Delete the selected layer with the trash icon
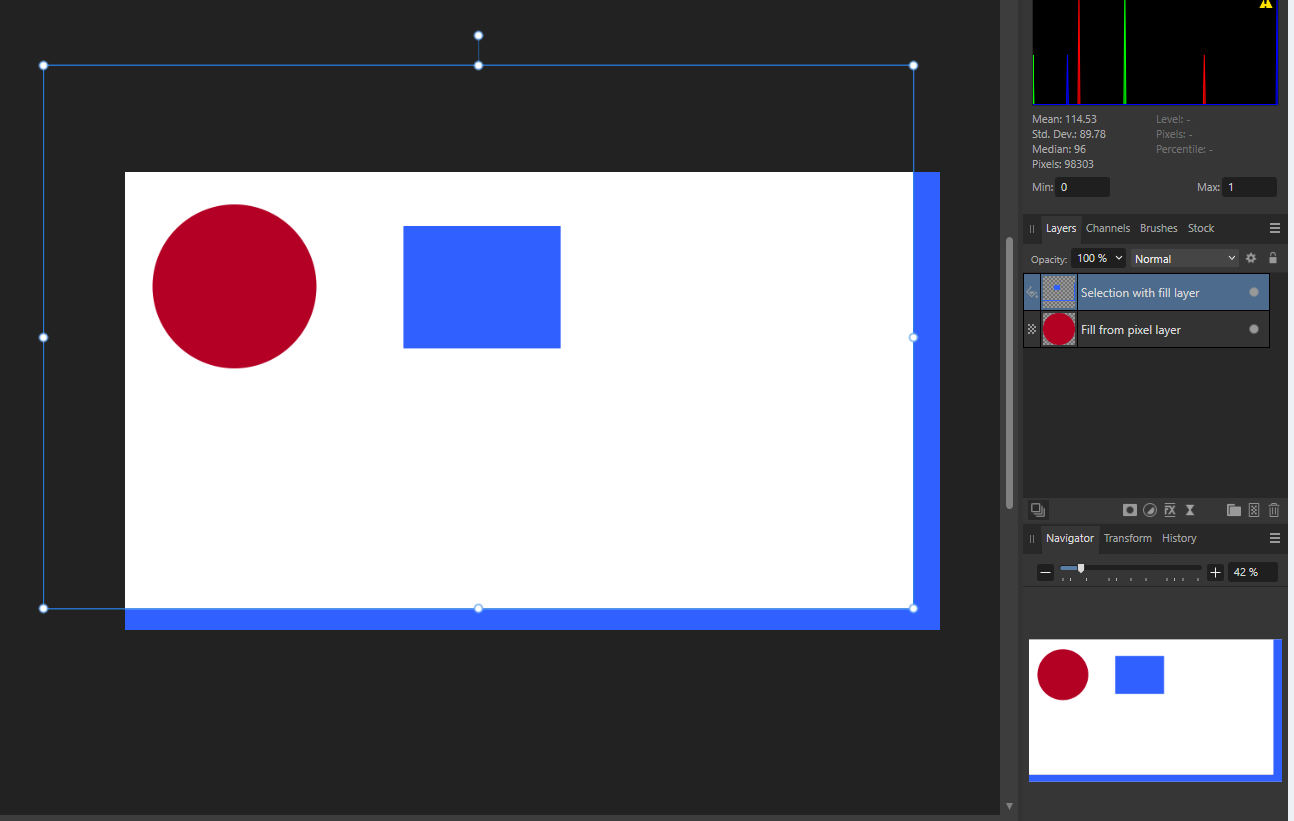Image resolution: width=1294 pixels, height=821 pixels. tap(1274, 510)
